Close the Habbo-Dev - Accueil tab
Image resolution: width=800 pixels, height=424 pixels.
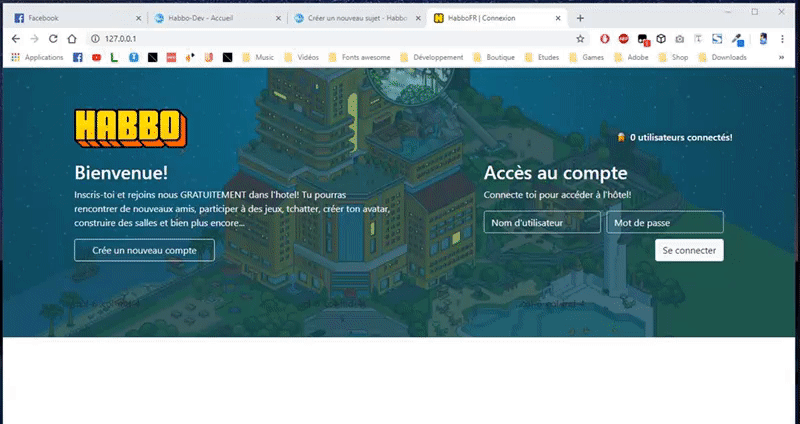pos(278,18)
